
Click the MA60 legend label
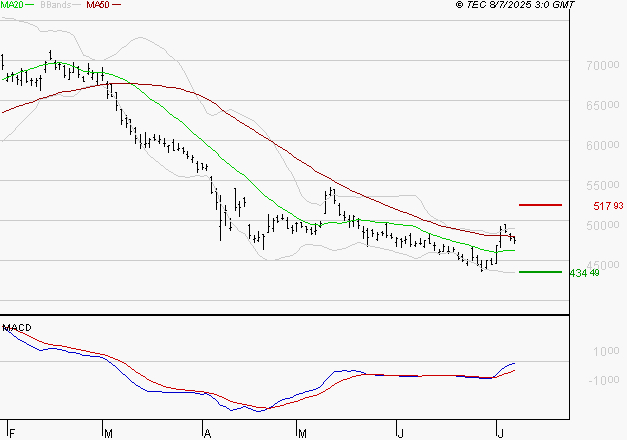point(98,6)
